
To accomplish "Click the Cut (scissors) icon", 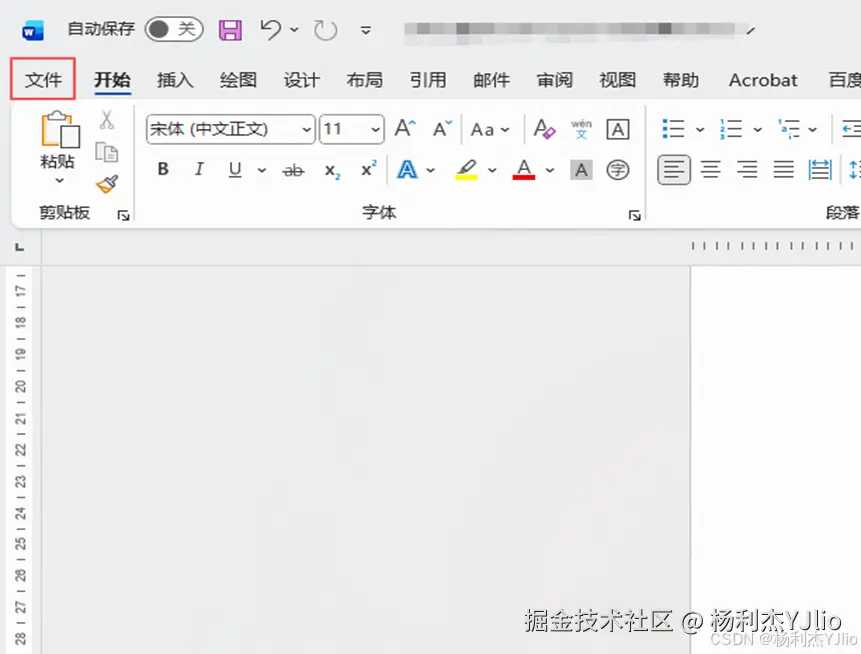I will (109, 118).
